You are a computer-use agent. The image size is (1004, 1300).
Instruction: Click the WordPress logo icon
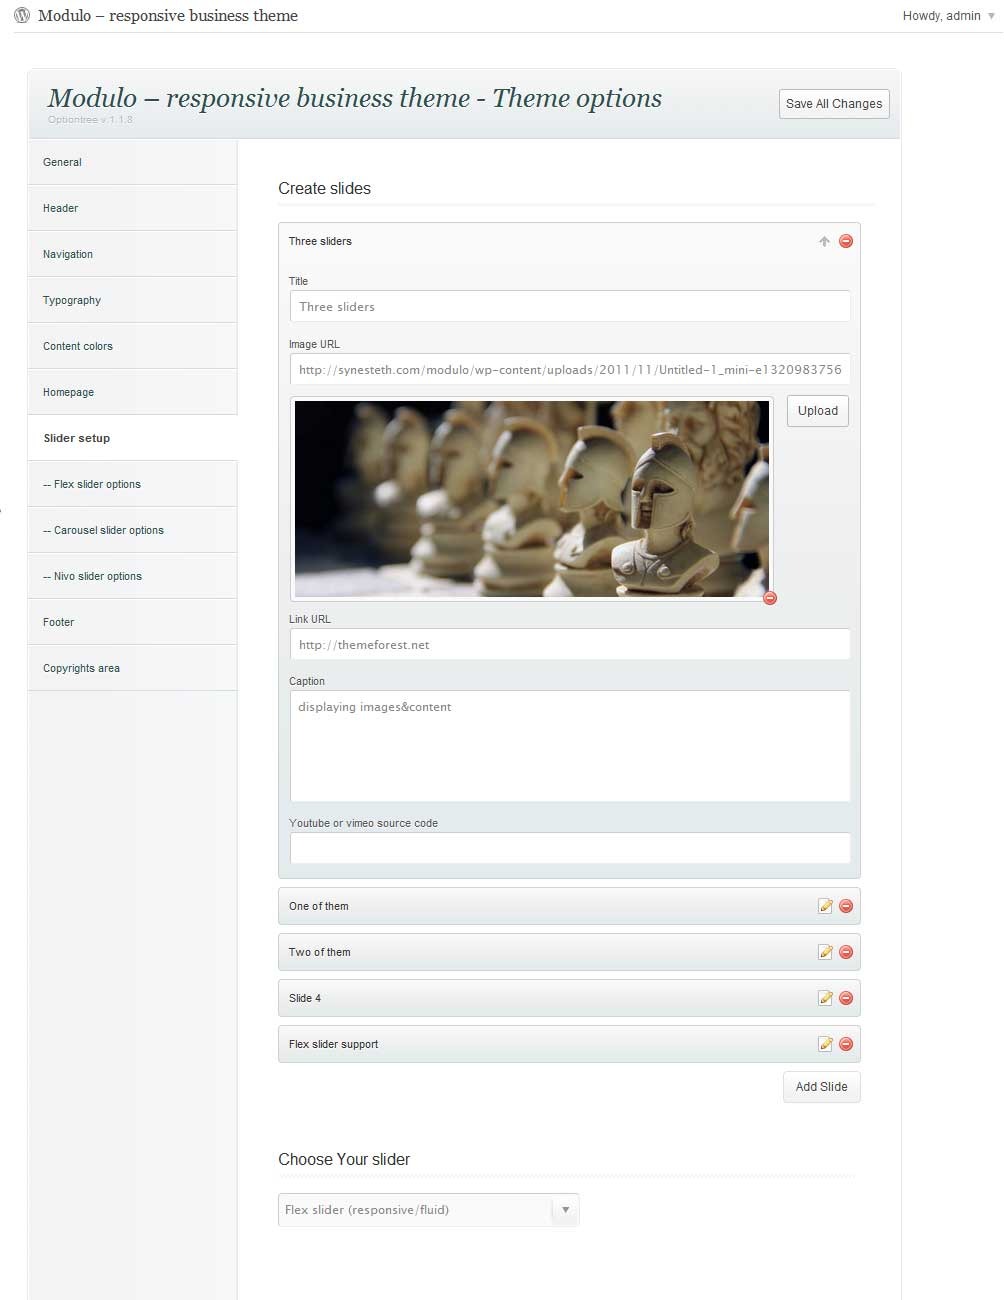click(22, 16)
